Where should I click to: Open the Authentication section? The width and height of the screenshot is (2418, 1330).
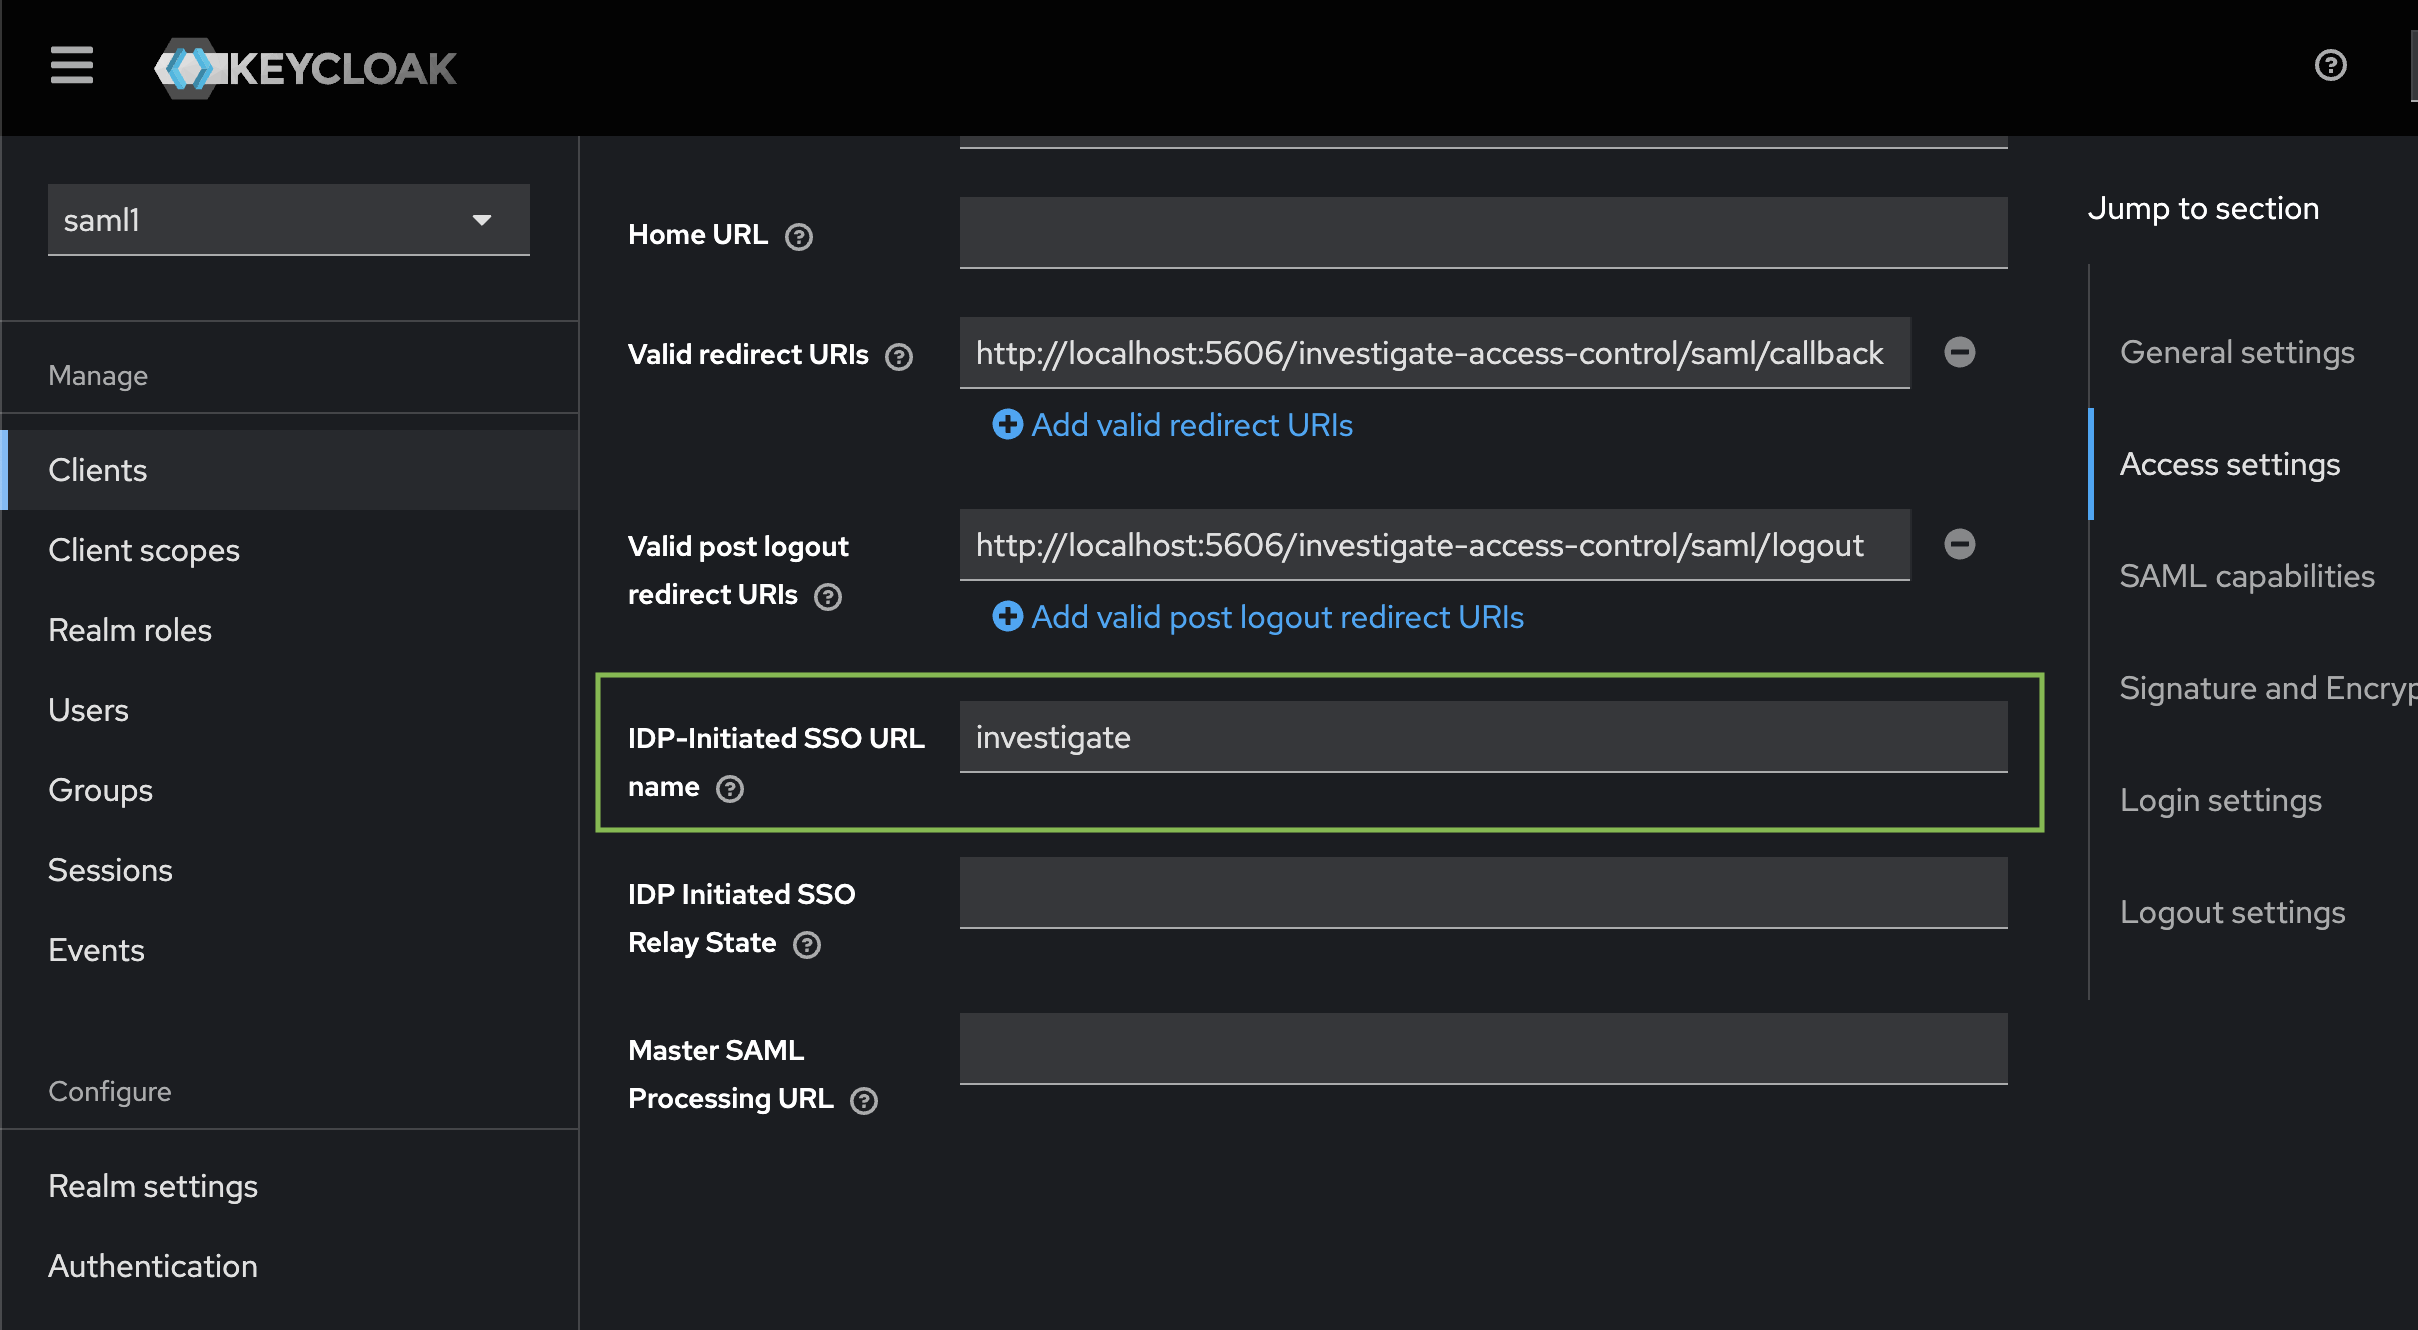pos(152,1266)
